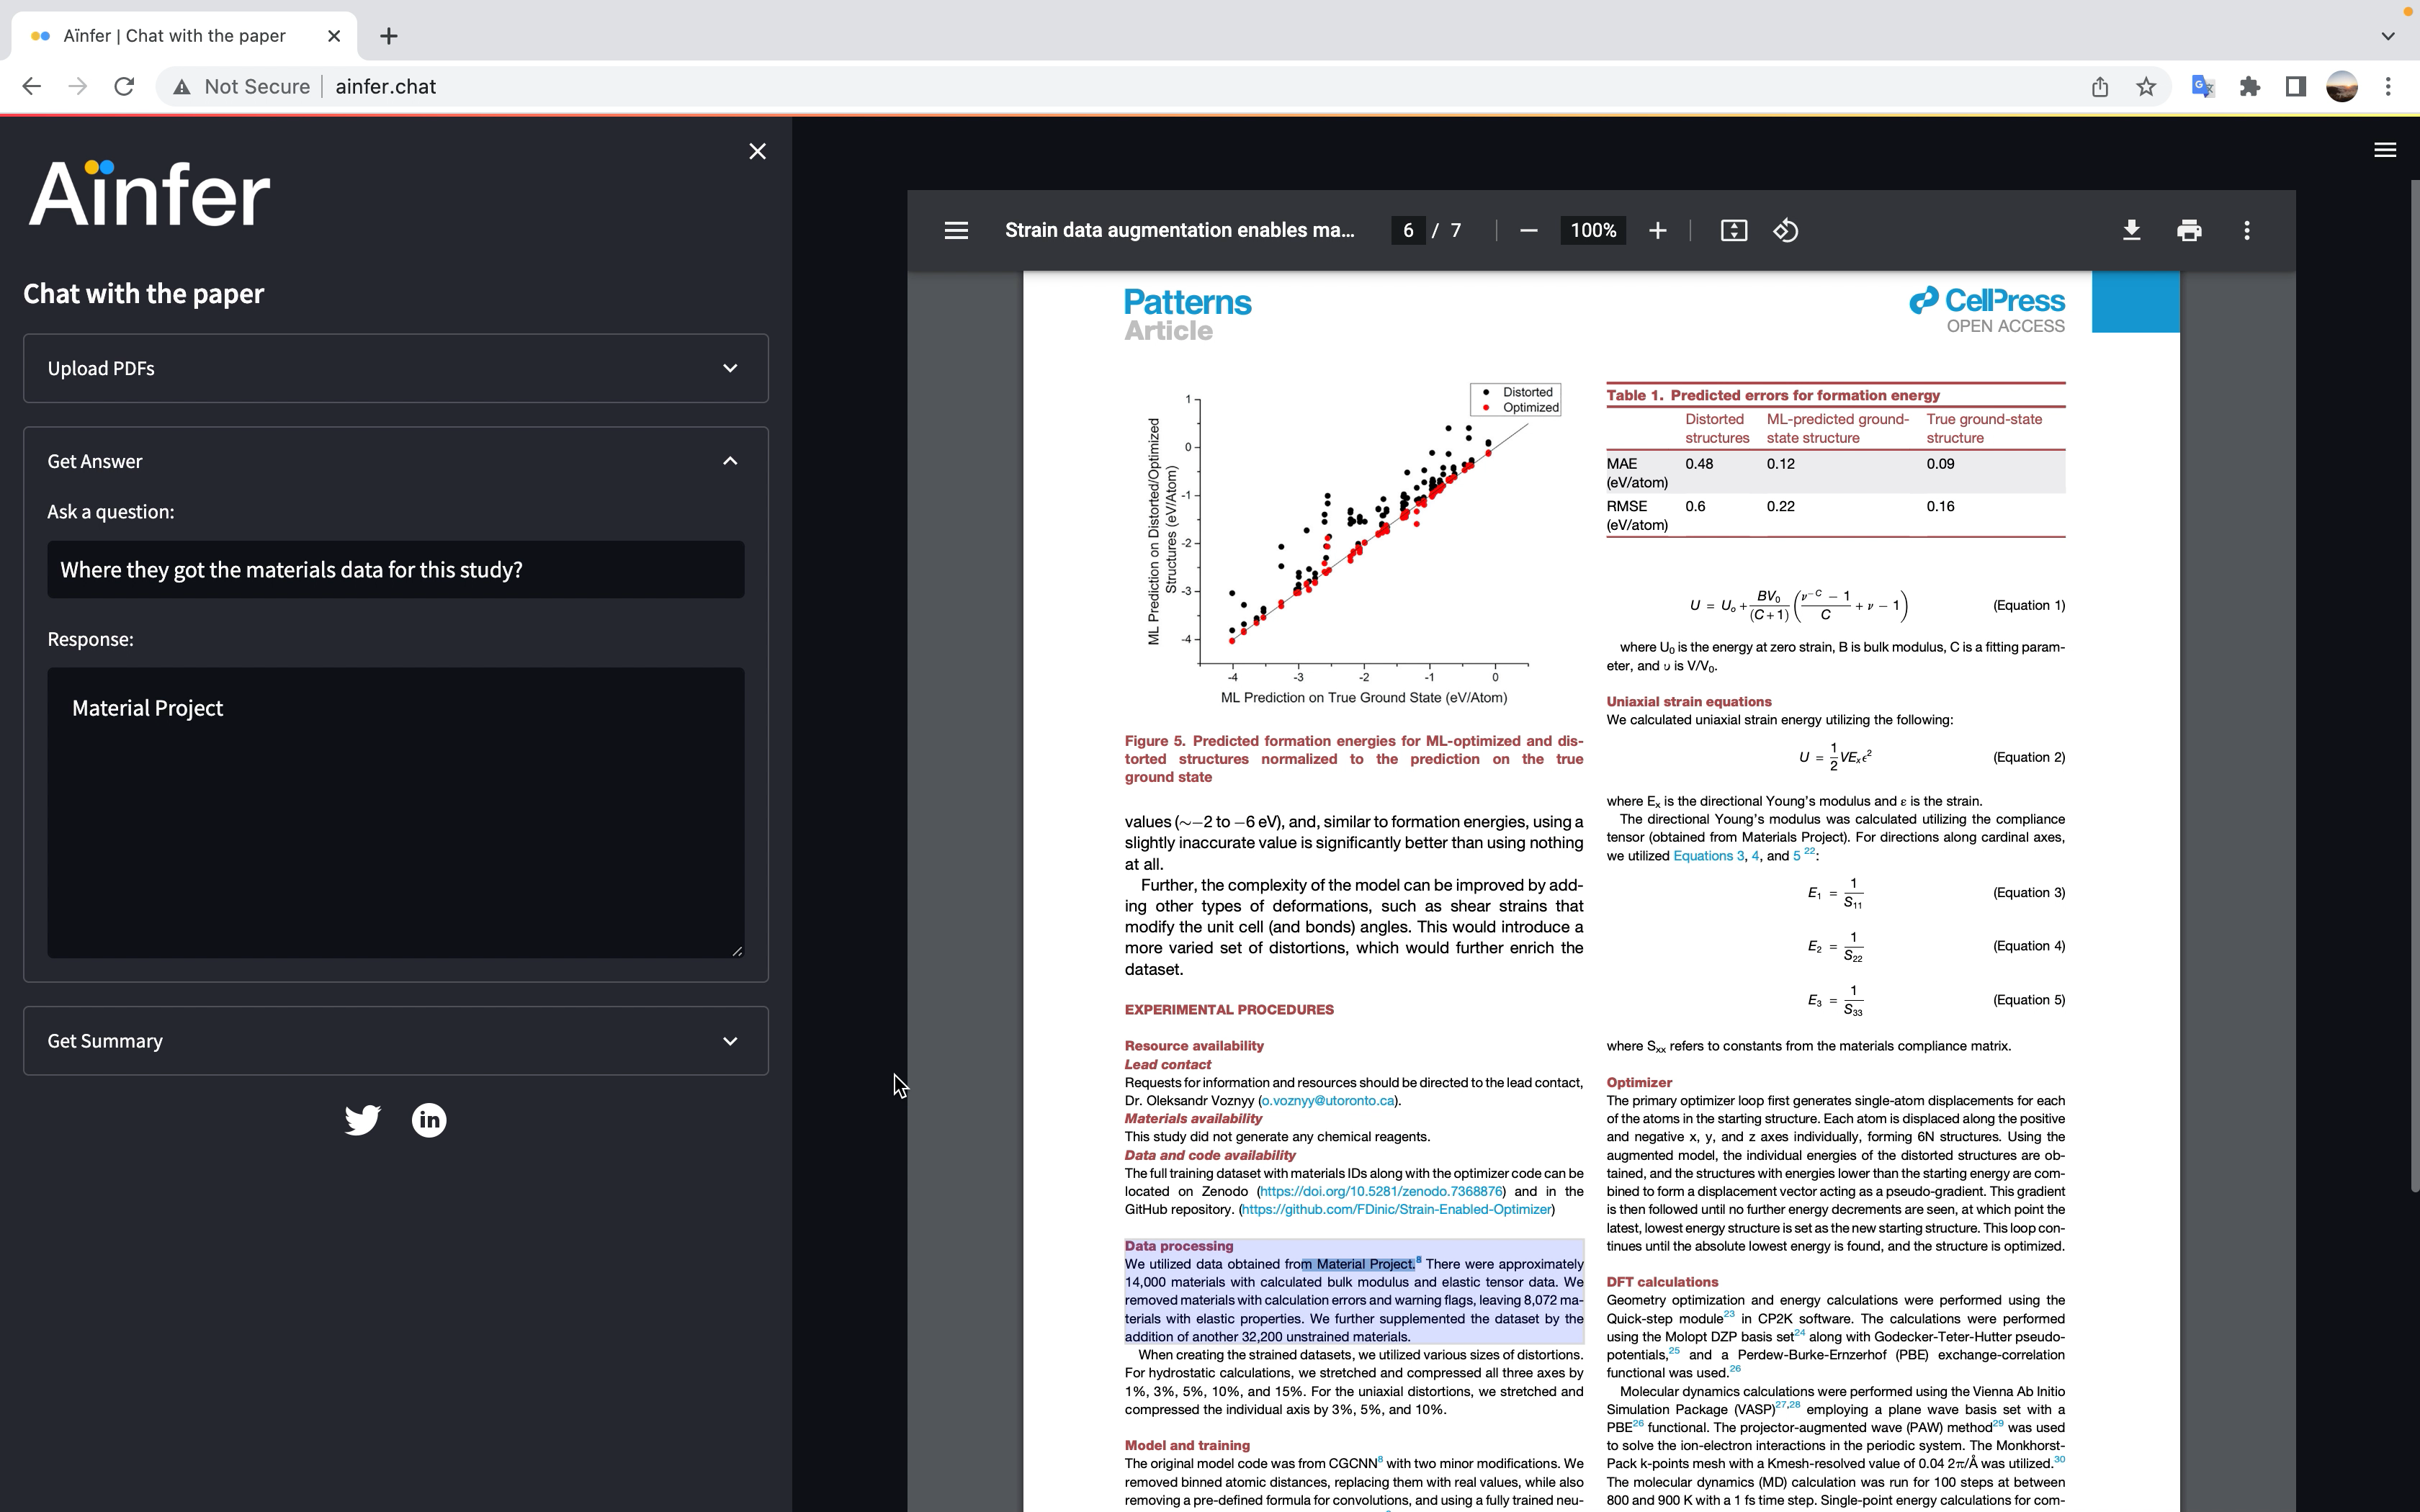Collapse the Get Answer section
This screenshot has width=2420, height=1512.
[x=396, y=461]
